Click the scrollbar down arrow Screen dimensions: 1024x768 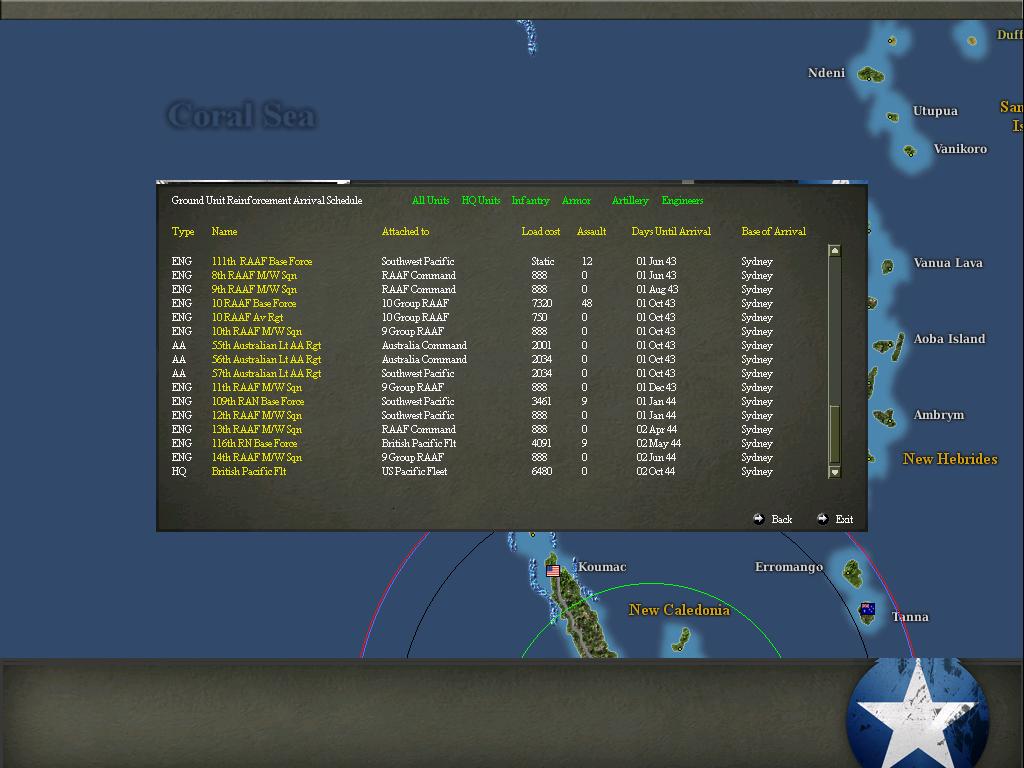(x=834, y=472)
